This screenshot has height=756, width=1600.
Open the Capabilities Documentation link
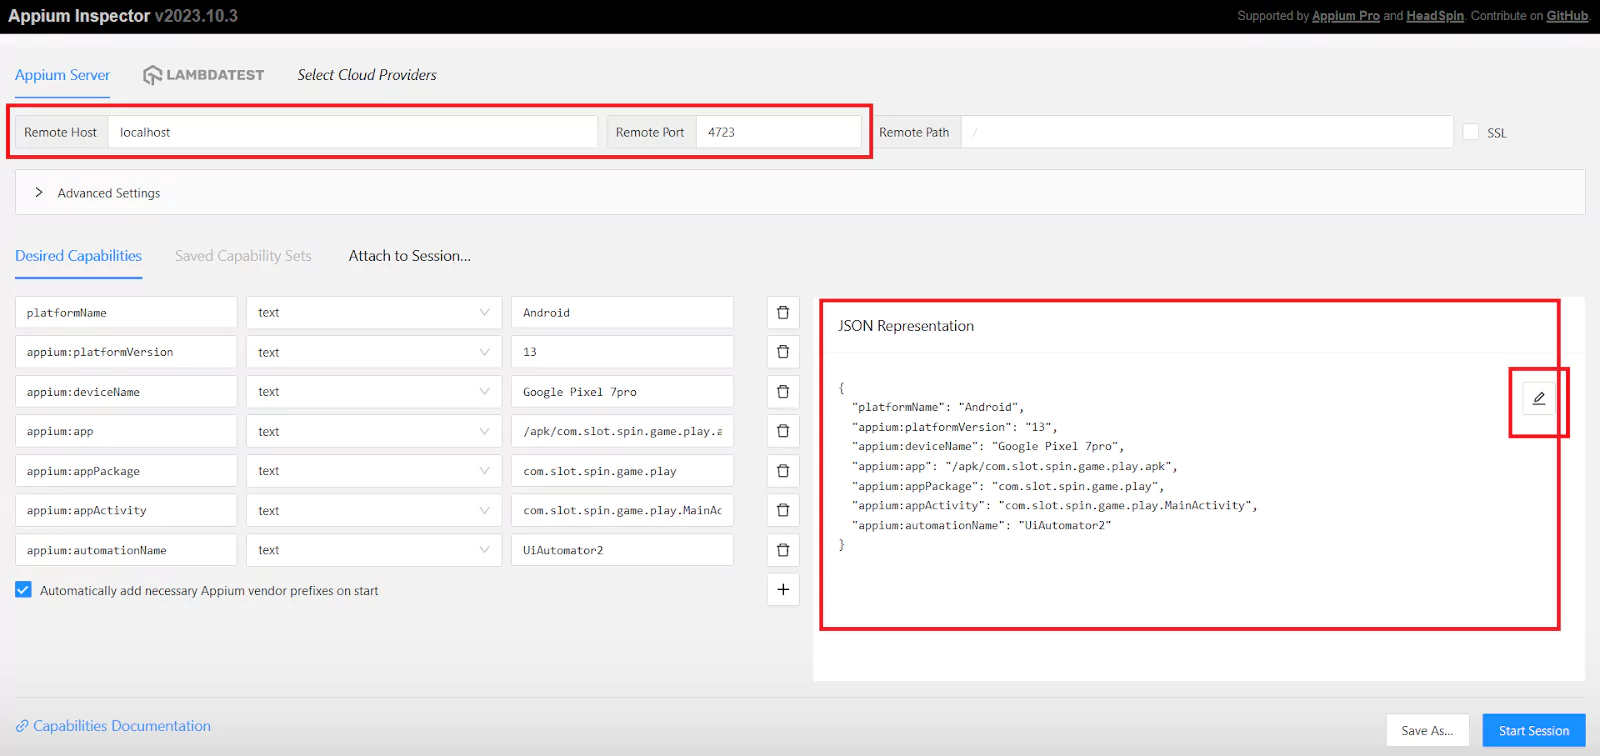click(x=113, y=726)
